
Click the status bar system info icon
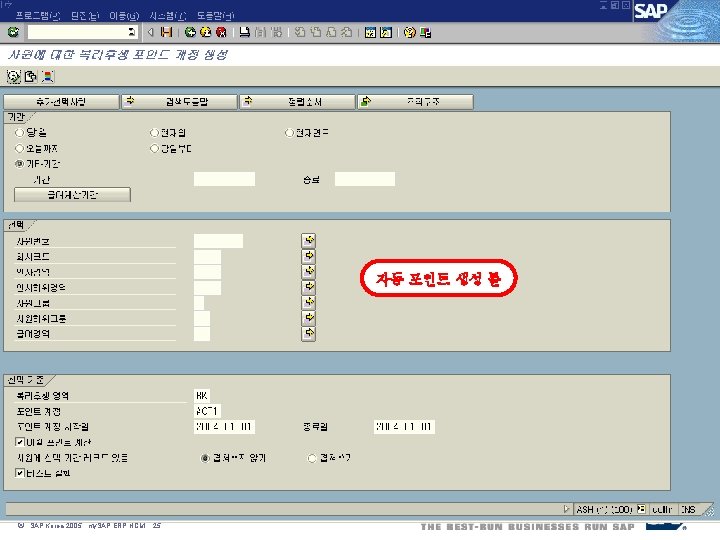[x=641, y=509]
